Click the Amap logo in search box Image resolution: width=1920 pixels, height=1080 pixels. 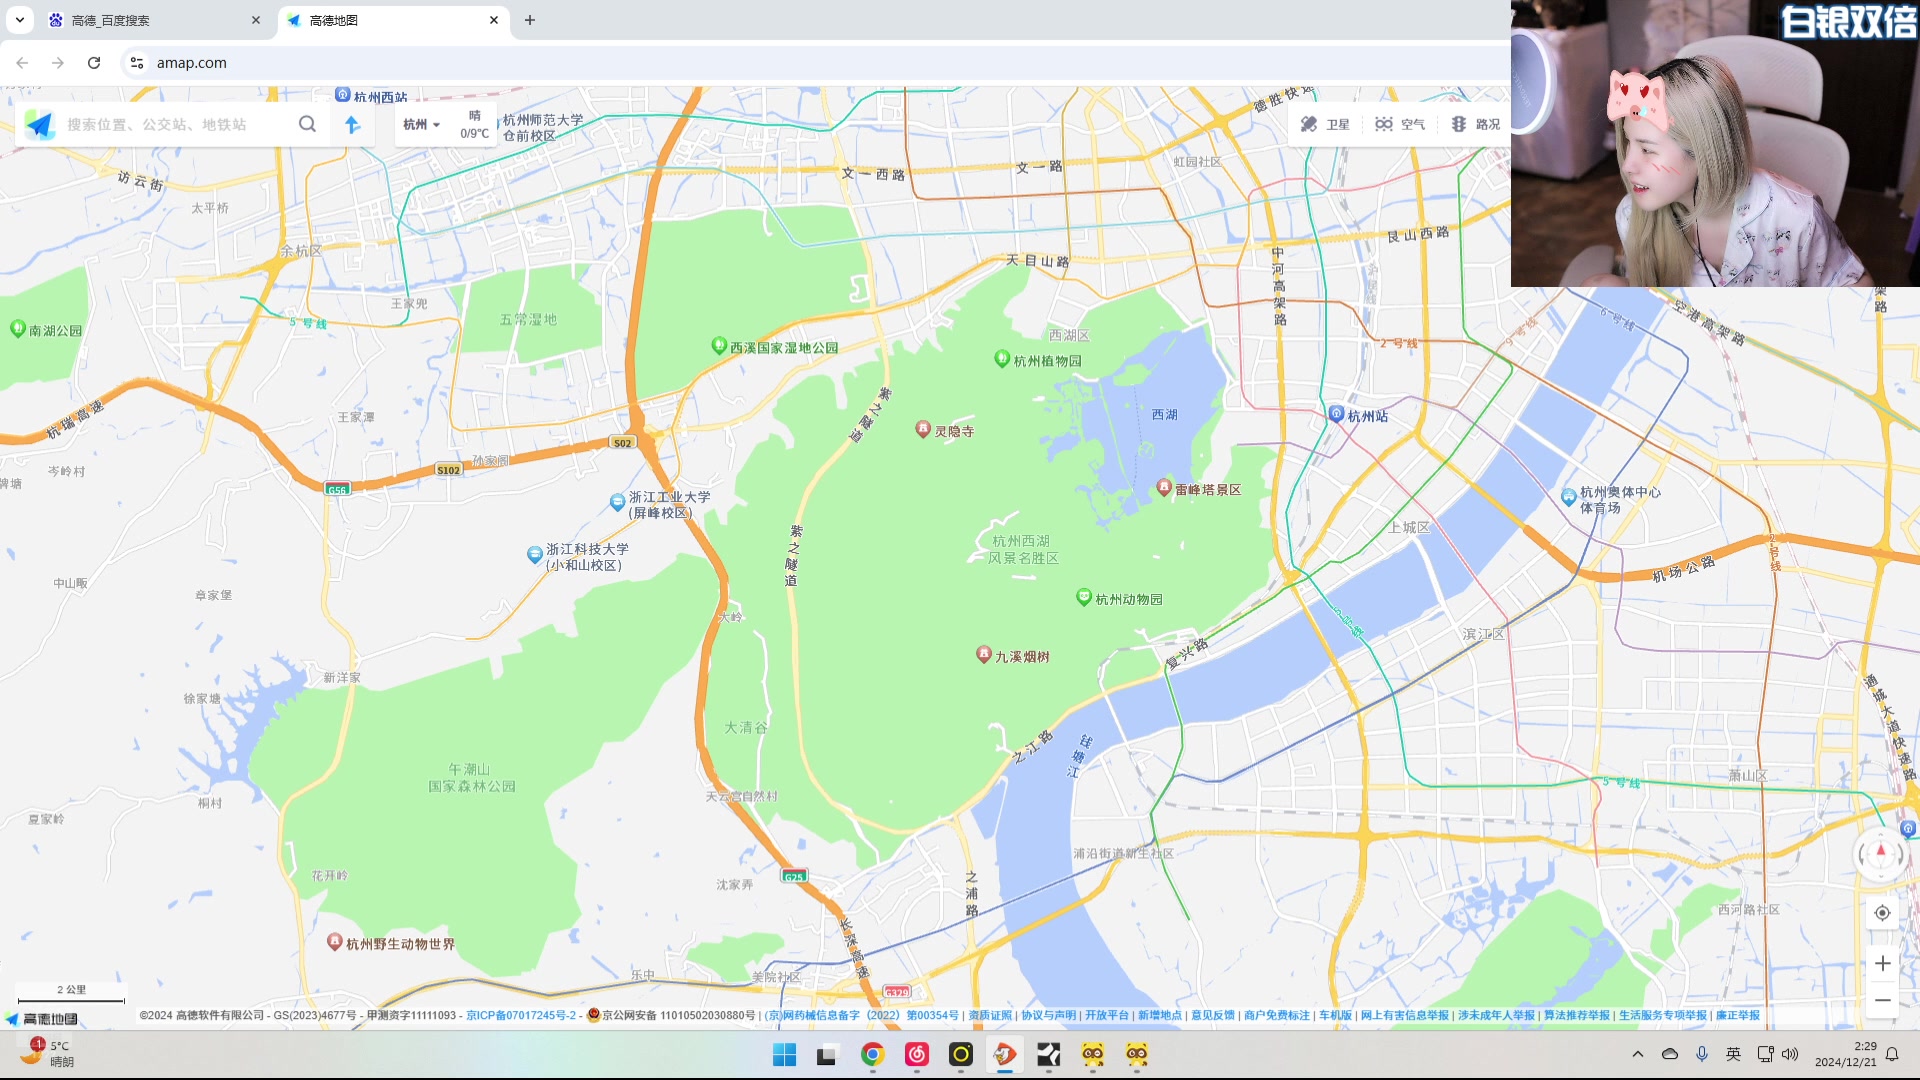40,124
